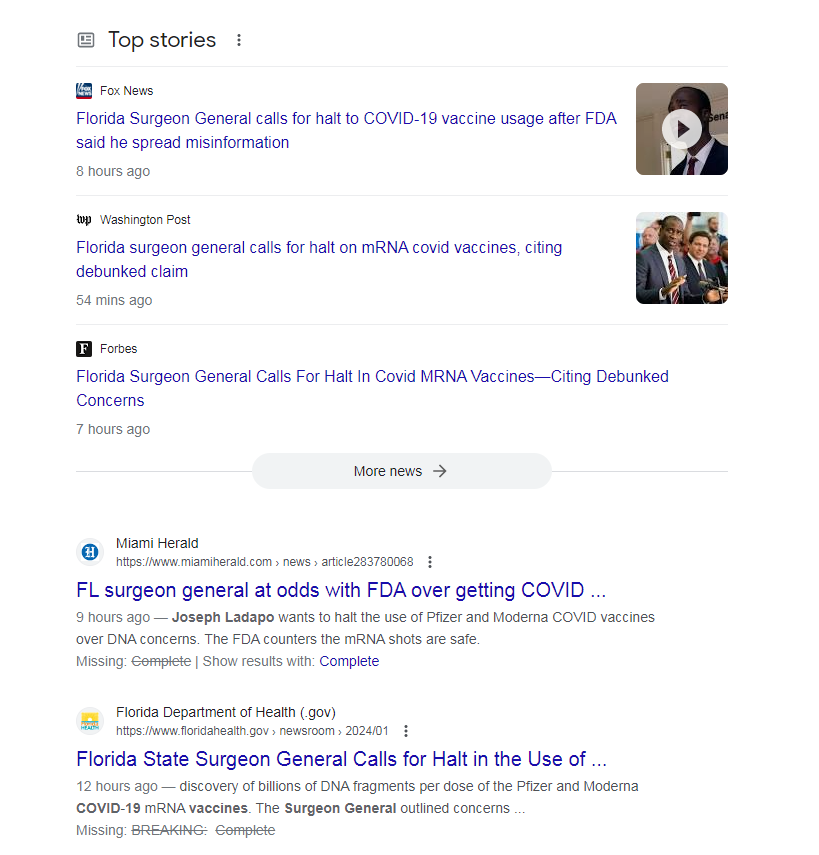
Task: Click the Forbes logo icon
Action: point(84,348)
